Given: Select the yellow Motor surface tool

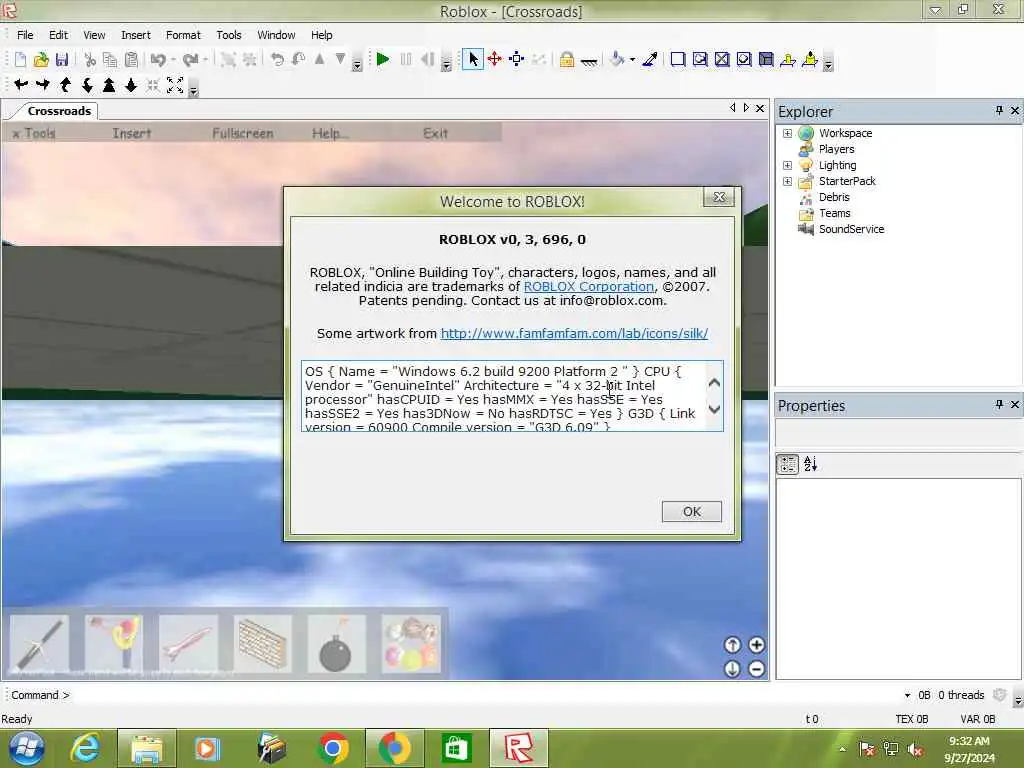Looking at the screenshot, I should click(x=810, y=59).
